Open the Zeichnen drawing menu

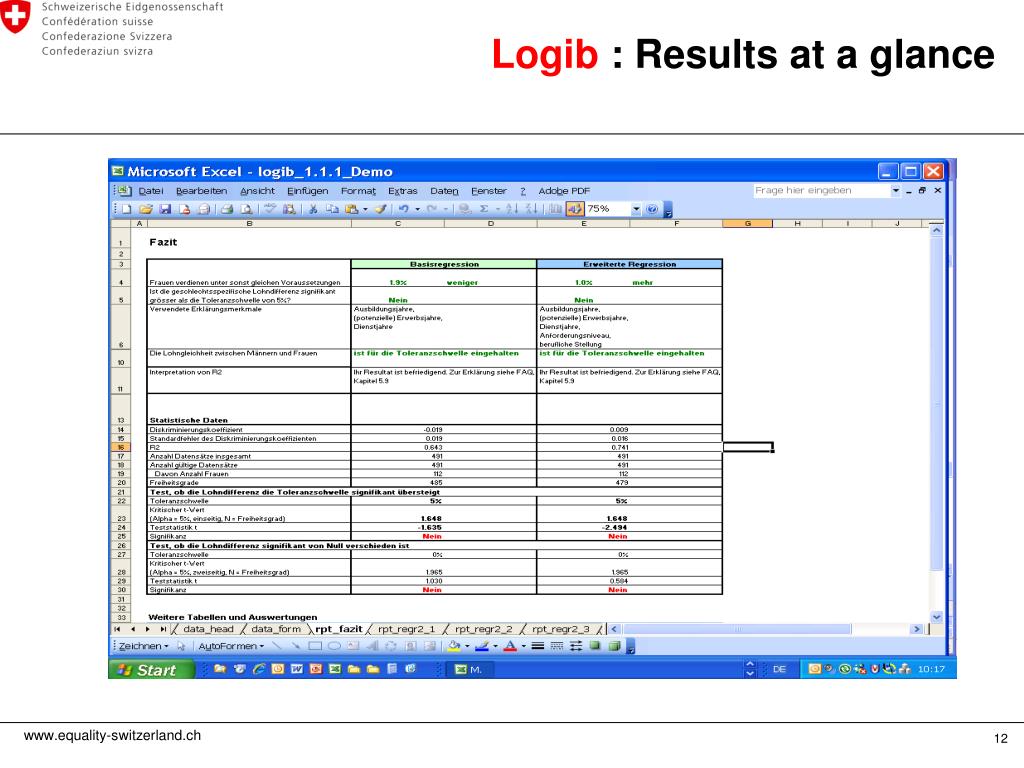tap(144, 646)
